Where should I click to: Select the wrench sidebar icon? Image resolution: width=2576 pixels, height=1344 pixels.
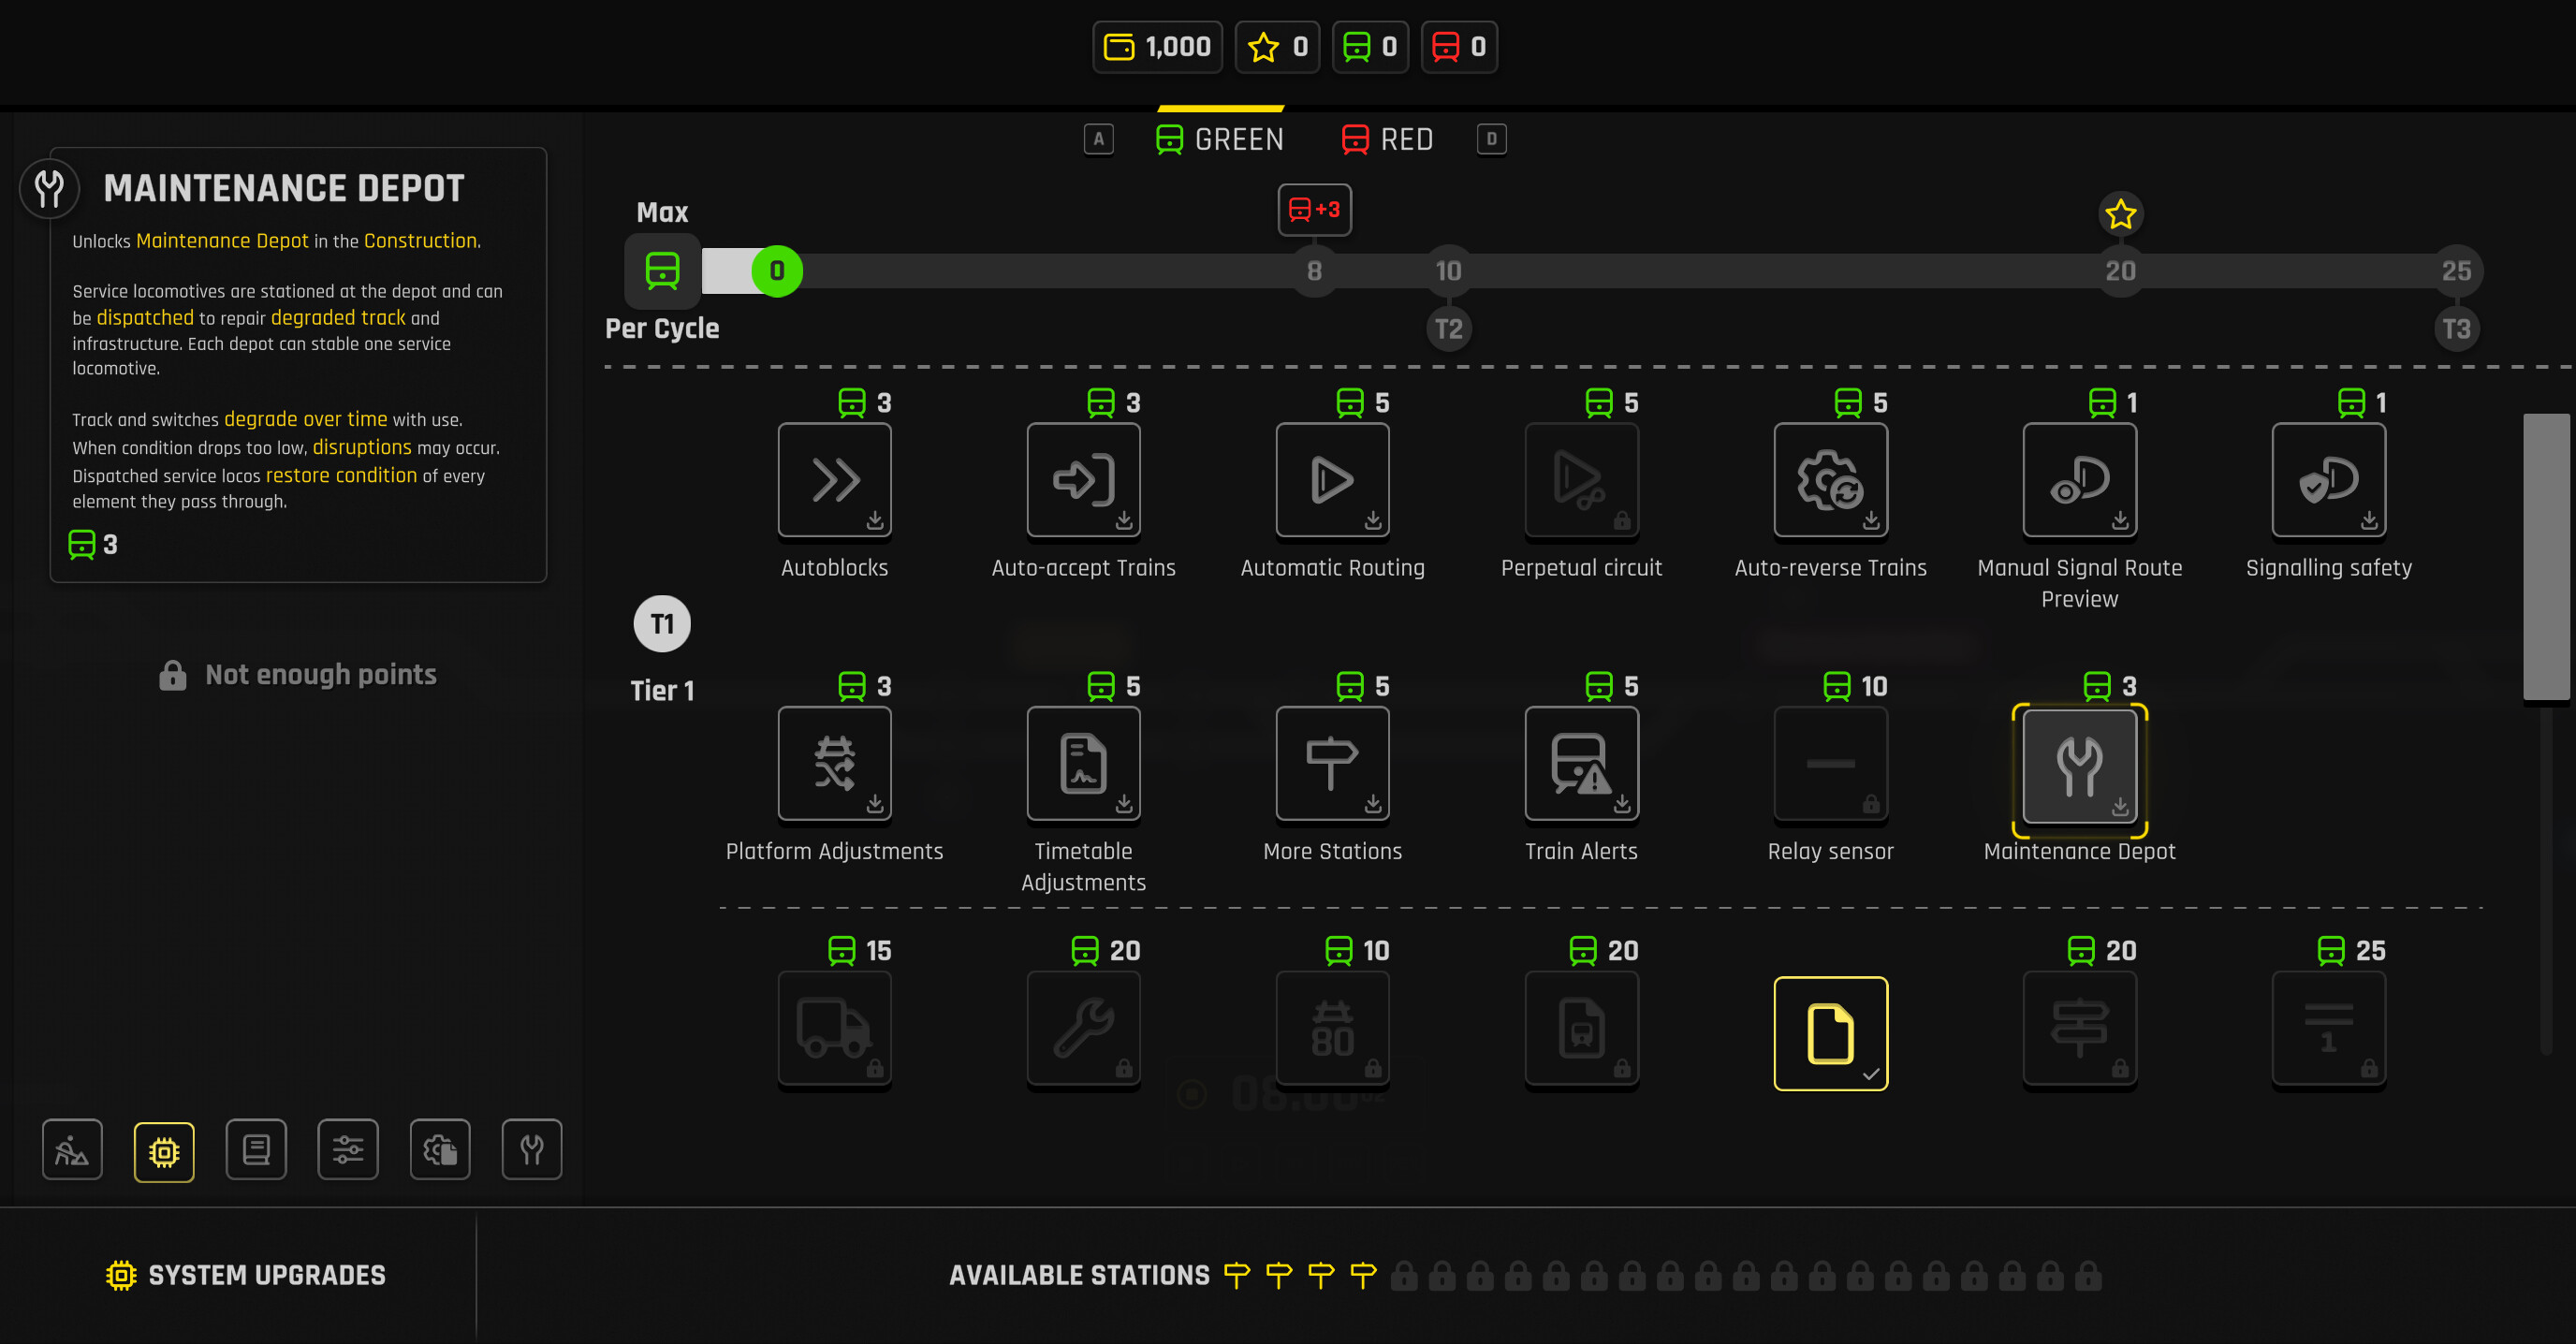pos(531,1150)
